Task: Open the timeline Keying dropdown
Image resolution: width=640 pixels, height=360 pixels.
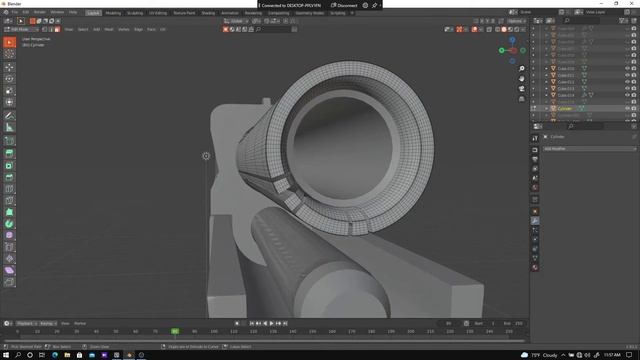Action: 48,323
